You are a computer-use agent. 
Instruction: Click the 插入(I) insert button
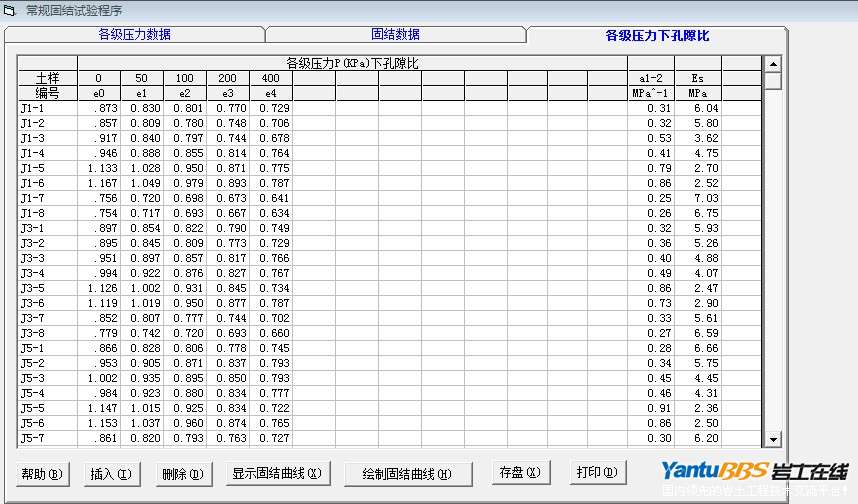pos(111,473)
